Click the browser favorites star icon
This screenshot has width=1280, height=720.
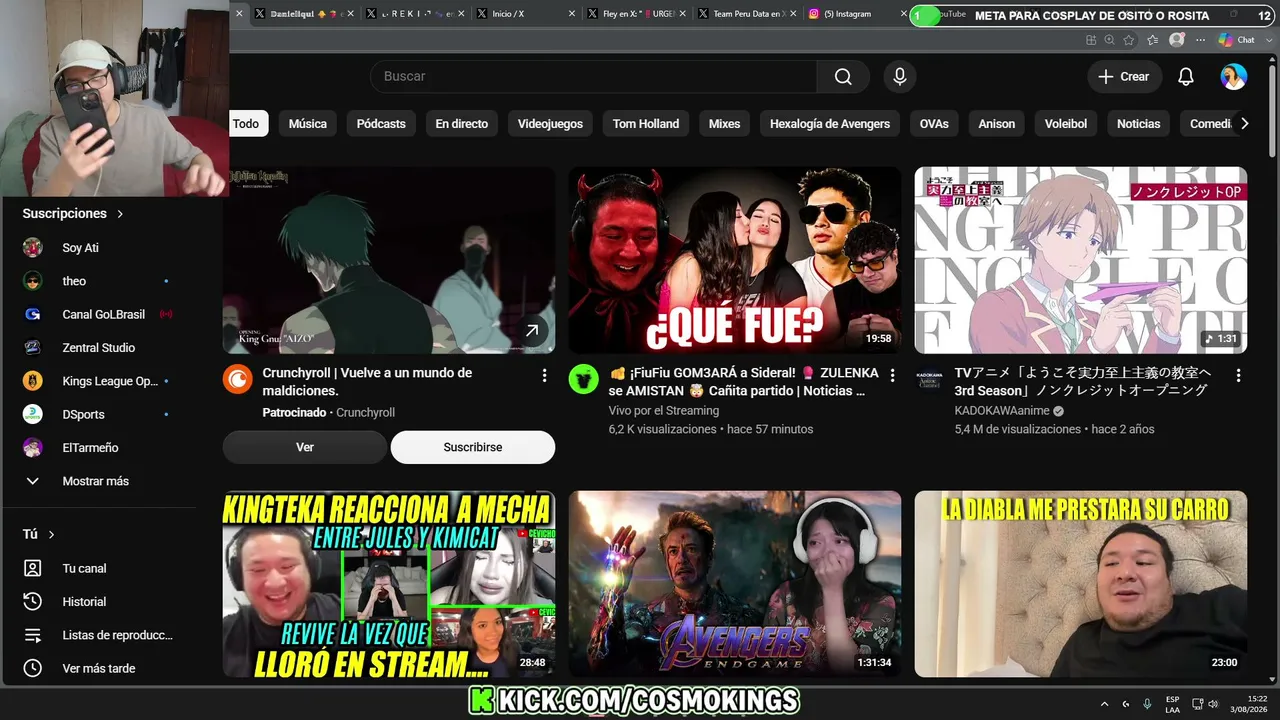[x=1129, y=40]
